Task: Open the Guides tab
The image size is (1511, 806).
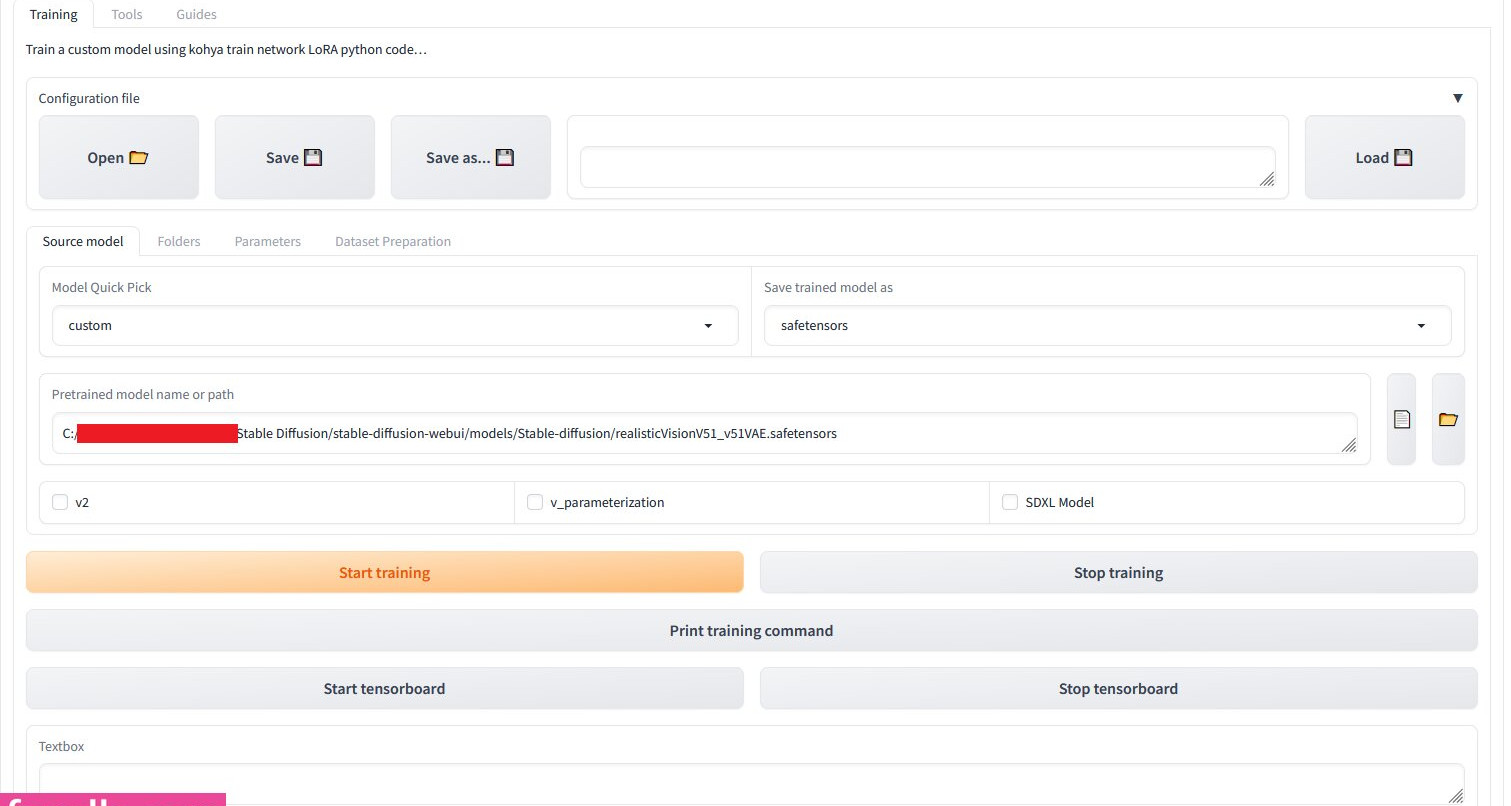Action: point(196,14)
